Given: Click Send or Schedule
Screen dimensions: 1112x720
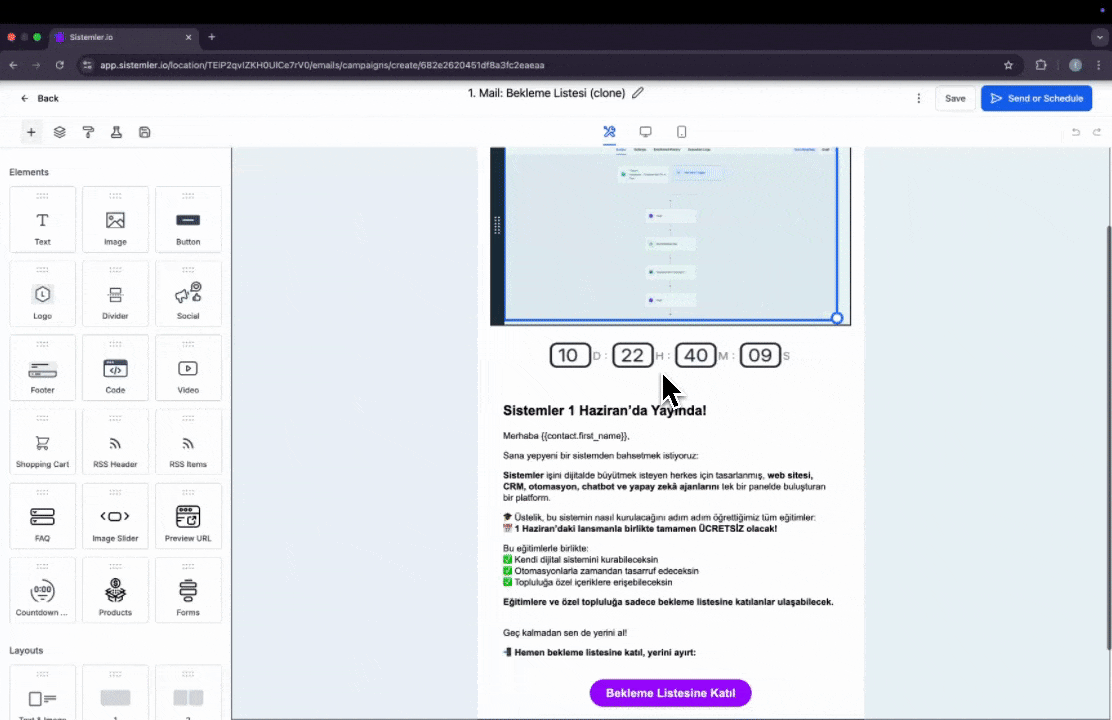Looking at the screenshot, I should (x=1036, y=99).
